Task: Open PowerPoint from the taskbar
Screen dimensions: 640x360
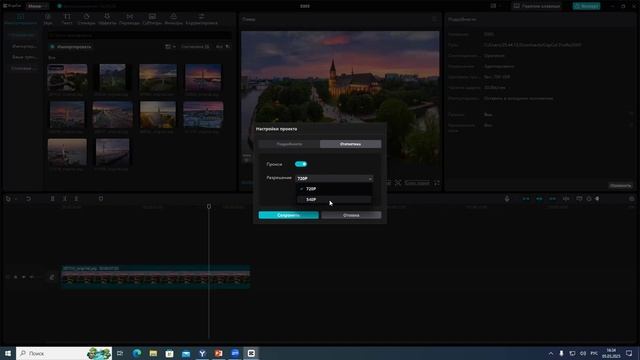Action: [x=218, y=353]
